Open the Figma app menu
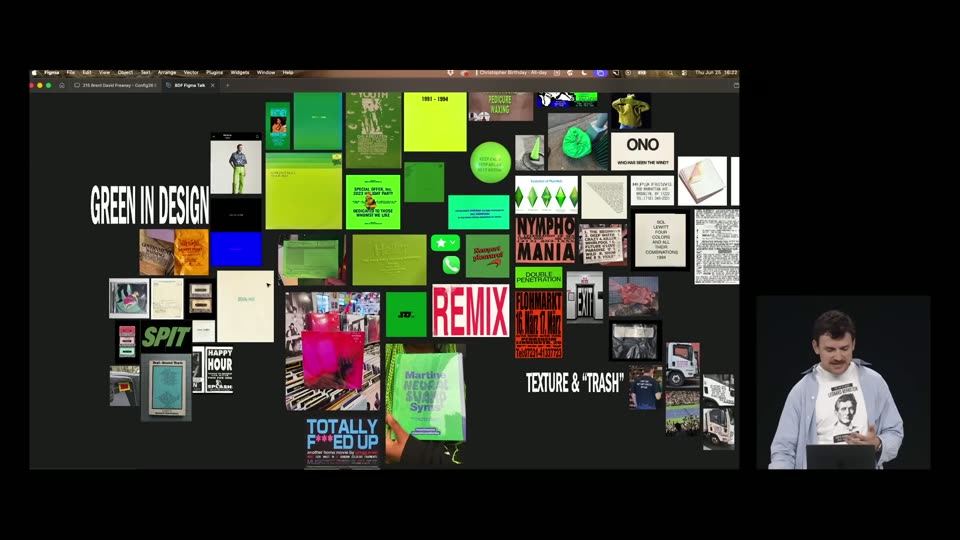Screen dimensions: 960x540 (x=52, y=72)
